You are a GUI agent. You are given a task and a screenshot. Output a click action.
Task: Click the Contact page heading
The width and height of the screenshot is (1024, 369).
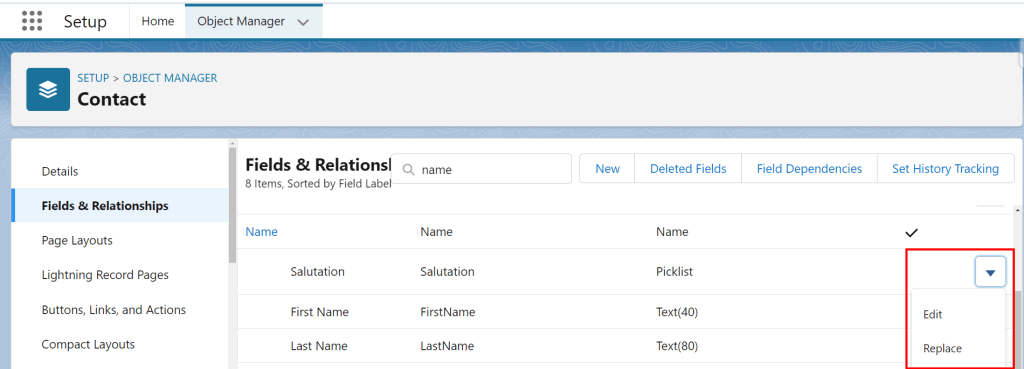(x=112, y=99)
